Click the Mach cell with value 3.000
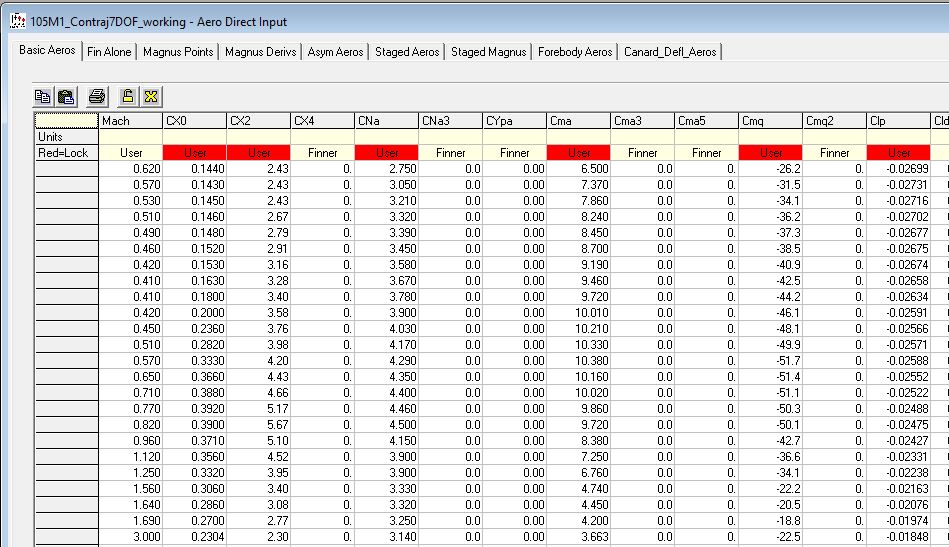The image size is (949, 547). [x=131, y=537]
